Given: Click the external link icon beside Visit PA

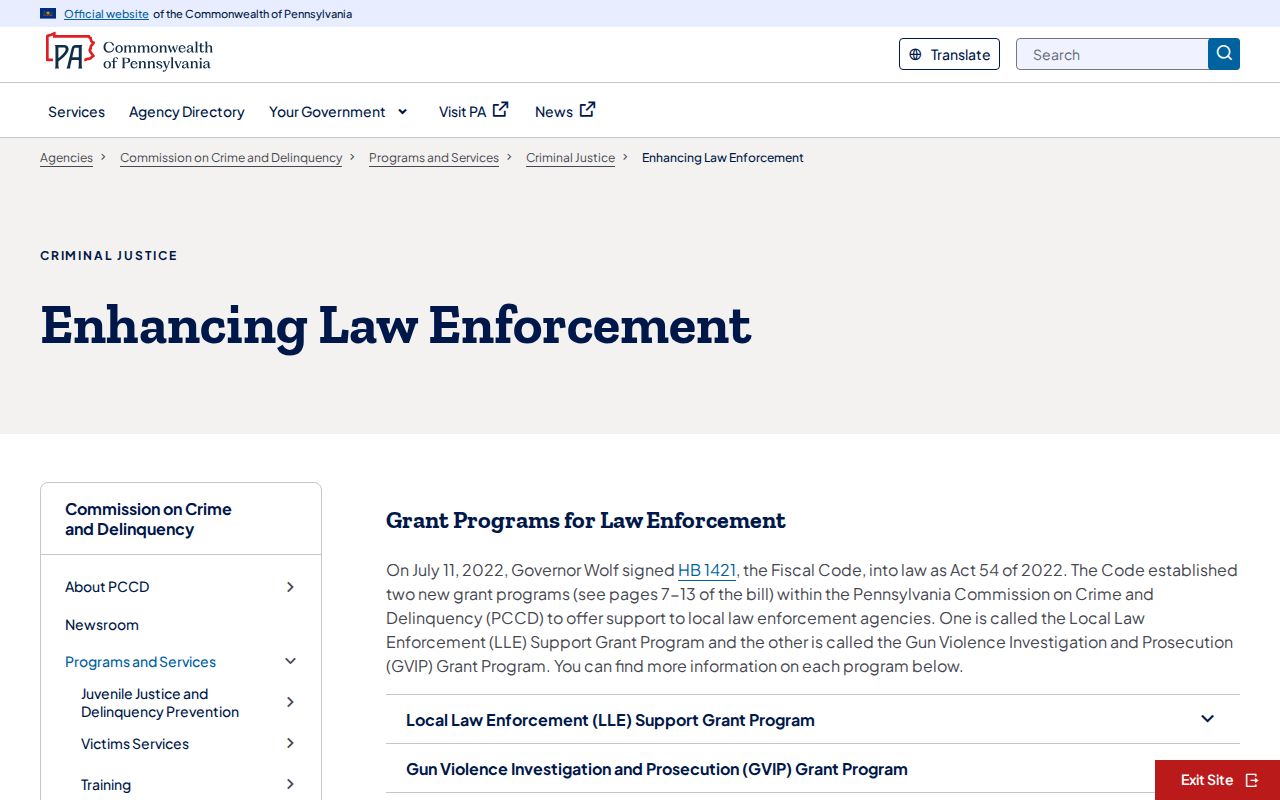Looking at the screenshot, I should (x=501, y=110).
